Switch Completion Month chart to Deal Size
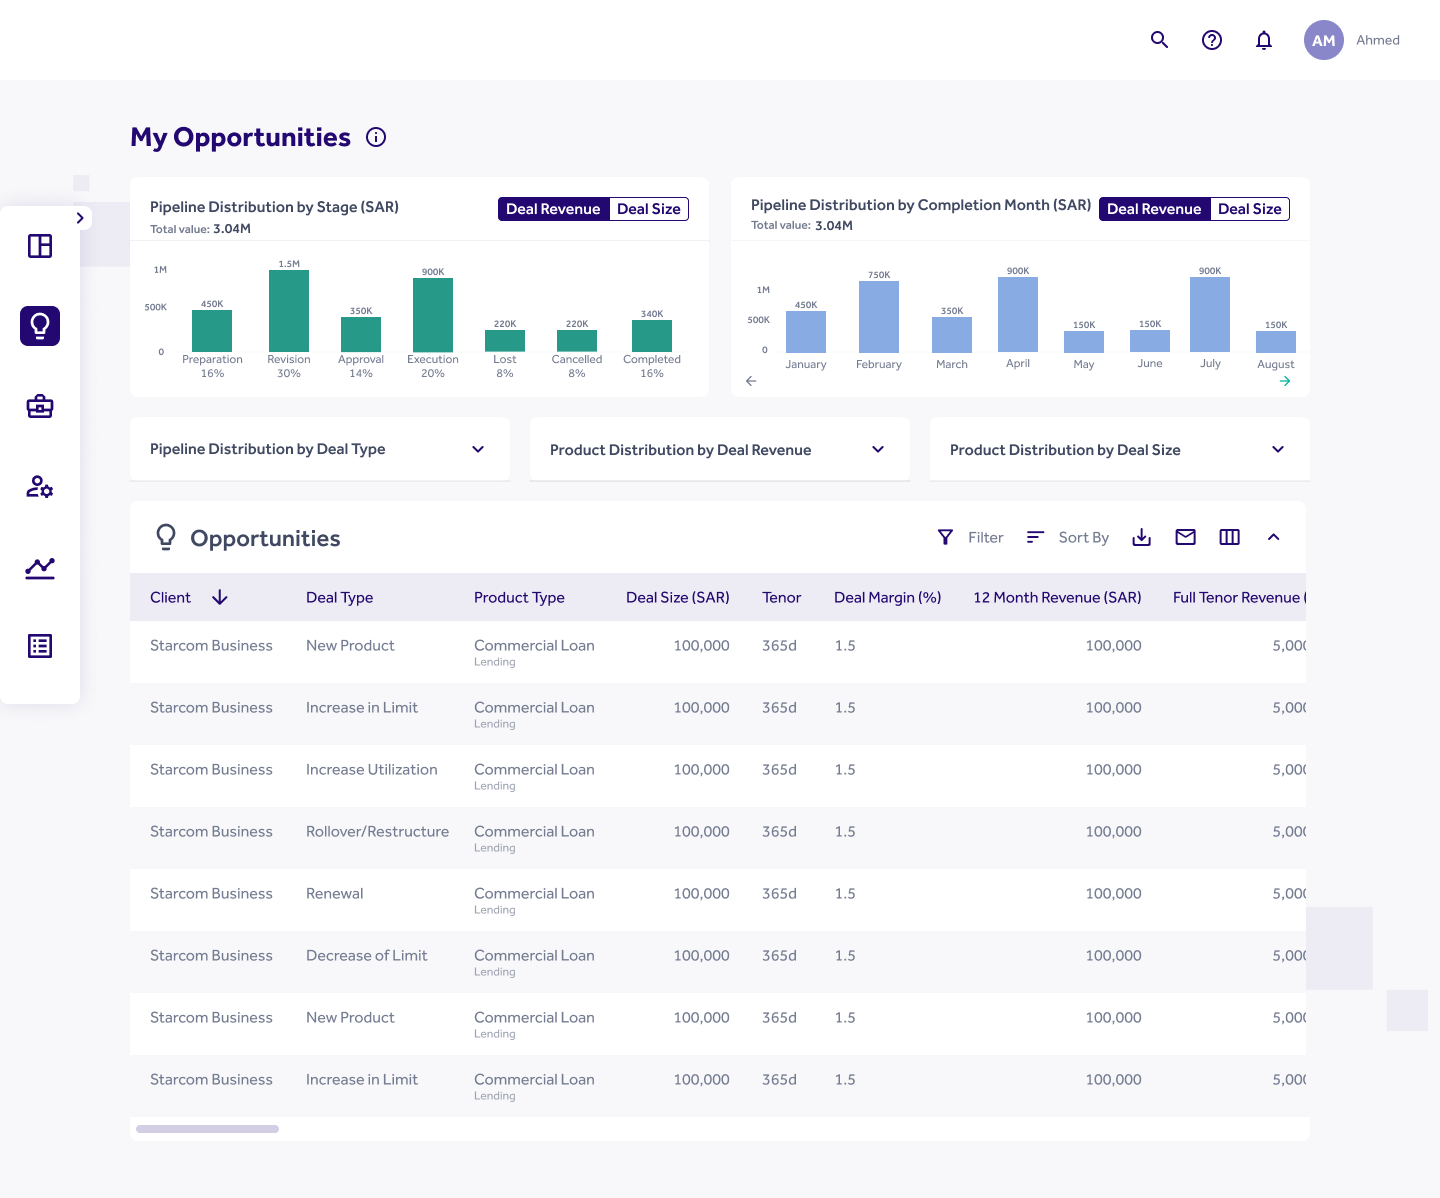This screenshot has height=1198, width=1440. click(x=1249, y=209)
